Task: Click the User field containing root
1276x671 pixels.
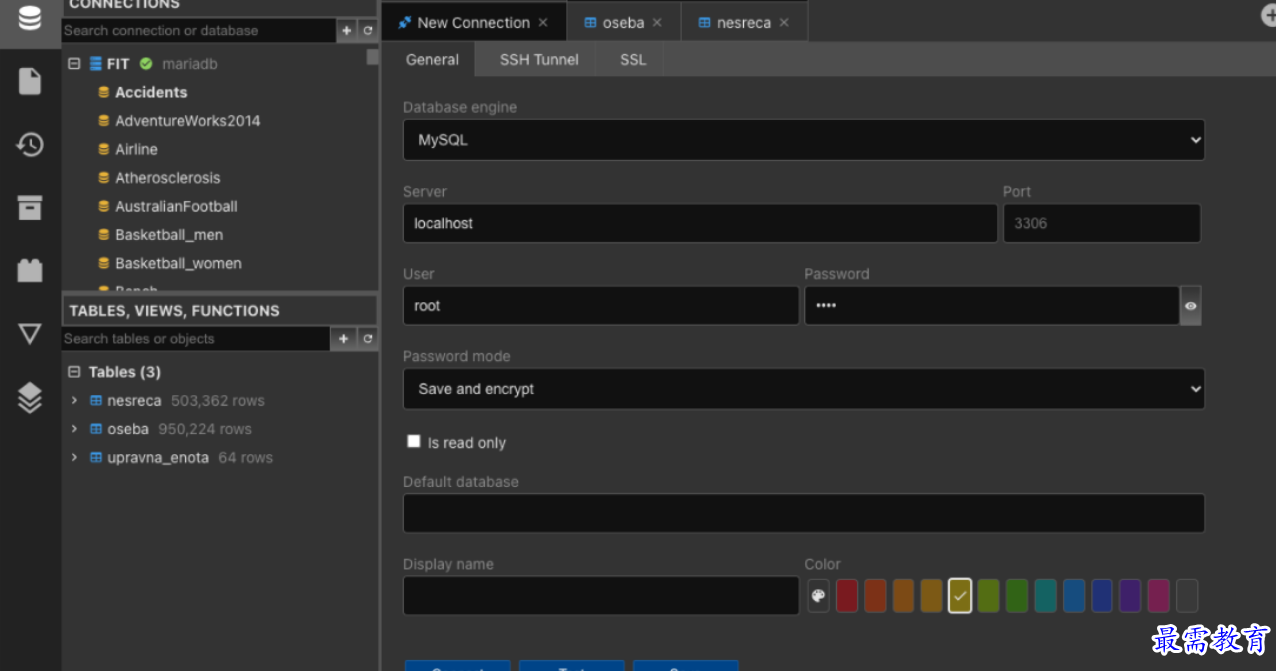Action: tap(601, 306)
